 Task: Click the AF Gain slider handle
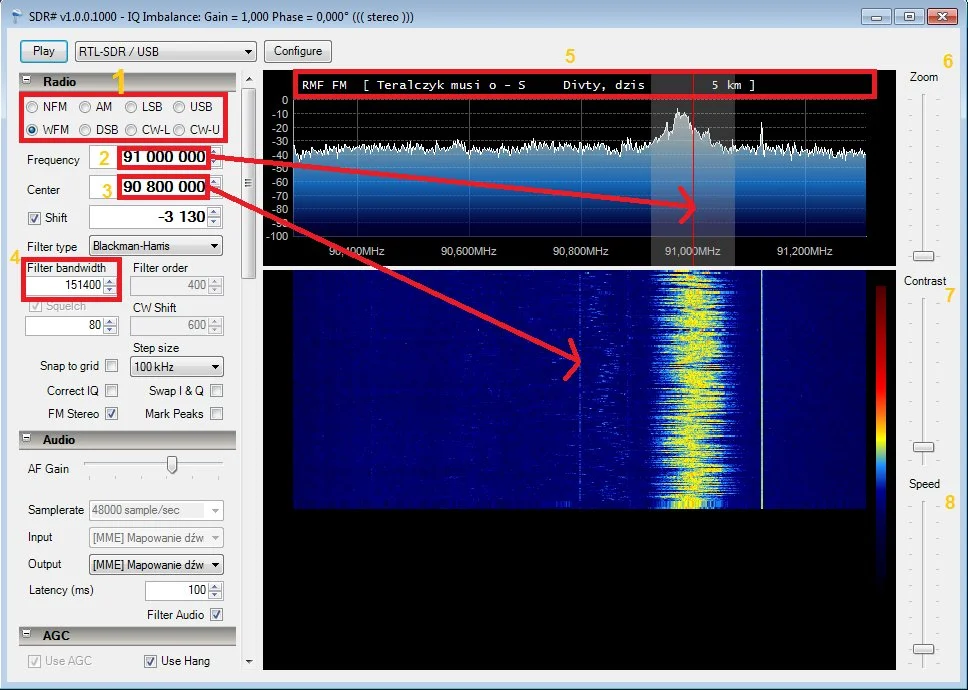pyautogui.click(x=172, y=465)
